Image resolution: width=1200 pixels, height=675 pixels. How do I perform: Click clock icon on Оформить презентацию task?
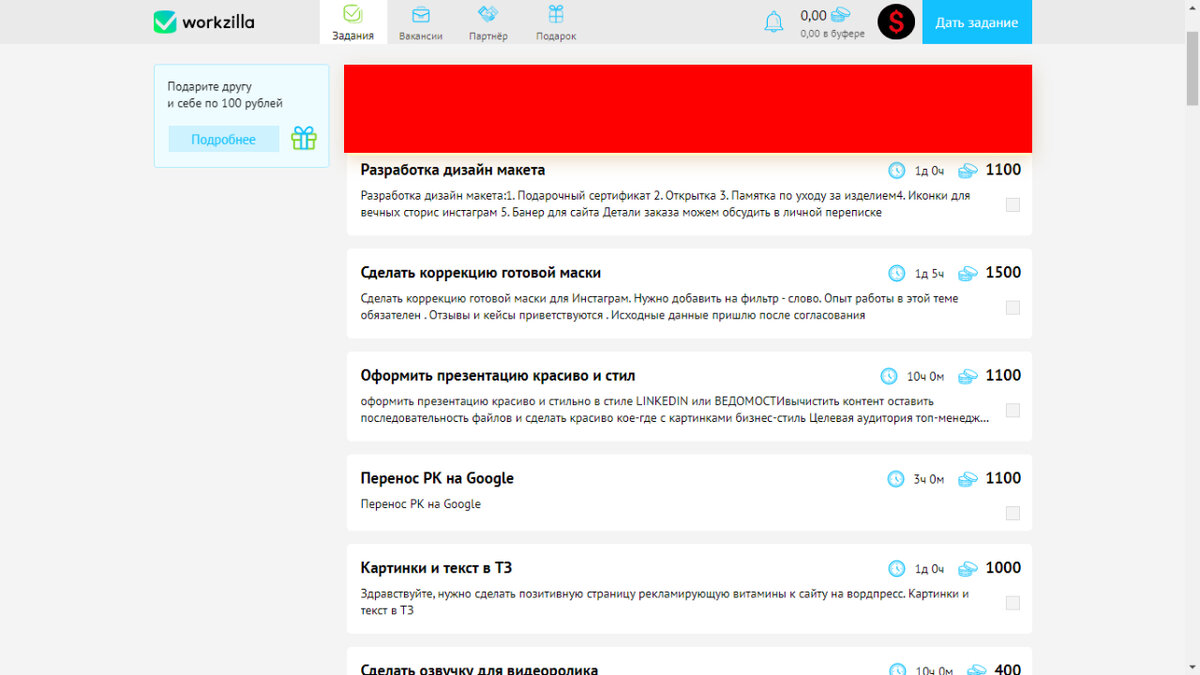(x=889, y=376)
